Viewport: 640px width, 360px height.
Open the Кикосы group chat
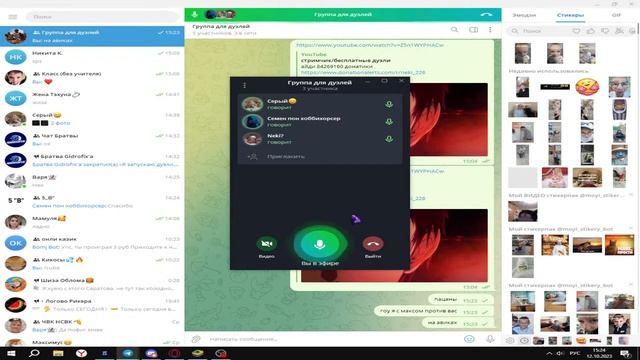tap(92, 264)
